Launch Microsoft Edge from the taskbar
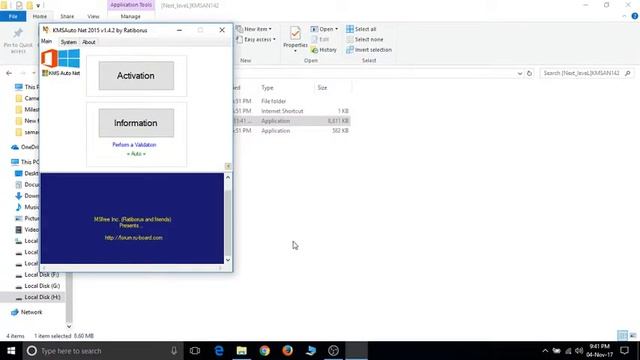This screenshot has width=640, height=360. 219,351
